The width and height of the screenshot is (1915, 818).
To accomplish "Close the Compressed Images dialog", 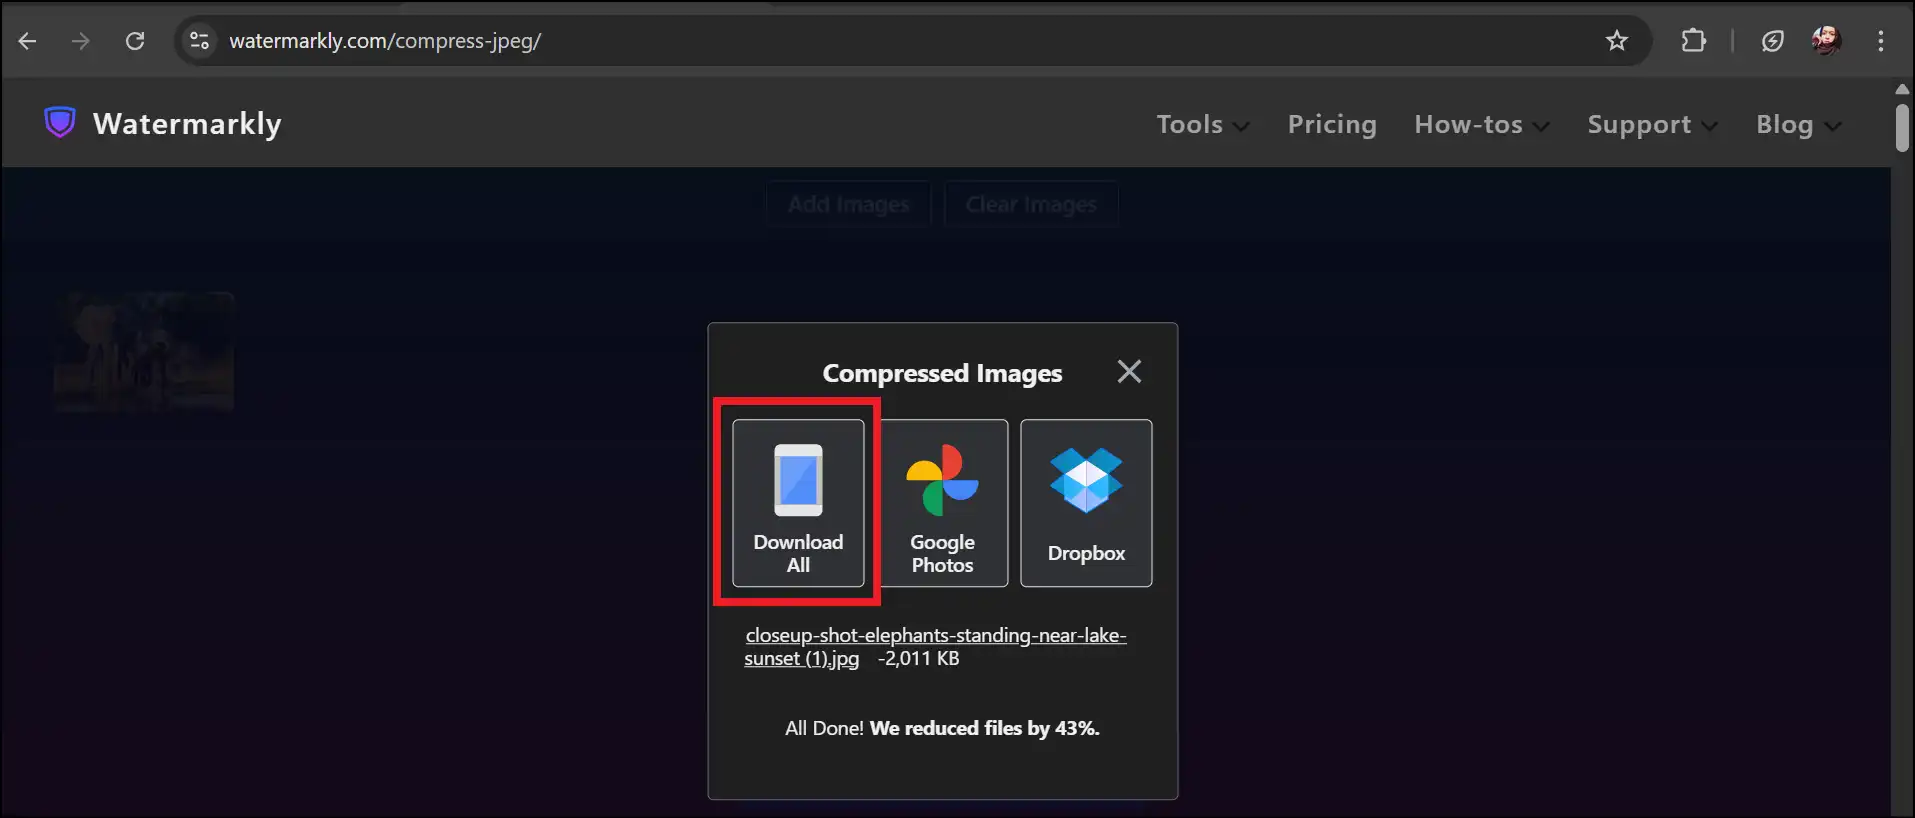I will [1129, 372].
